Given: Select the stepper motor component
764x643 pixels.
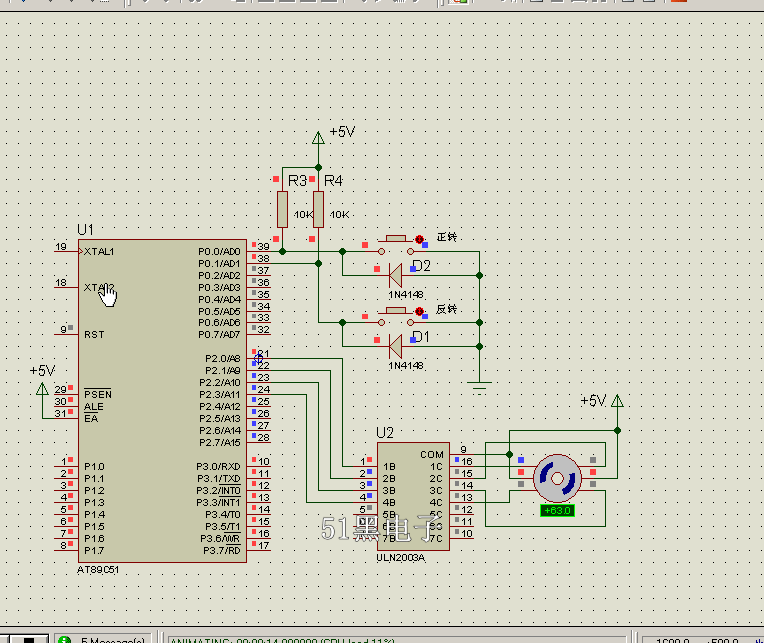Looking at the screenshot, I should [556, 479].
